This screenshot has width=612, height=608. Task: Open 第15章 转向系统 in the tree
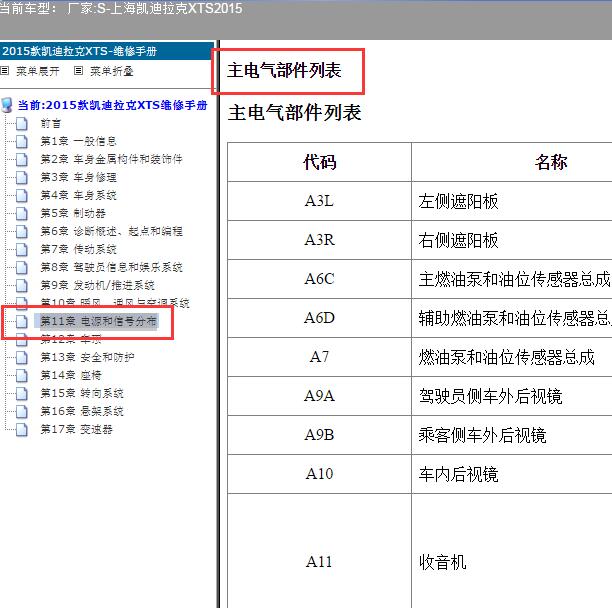82,393
